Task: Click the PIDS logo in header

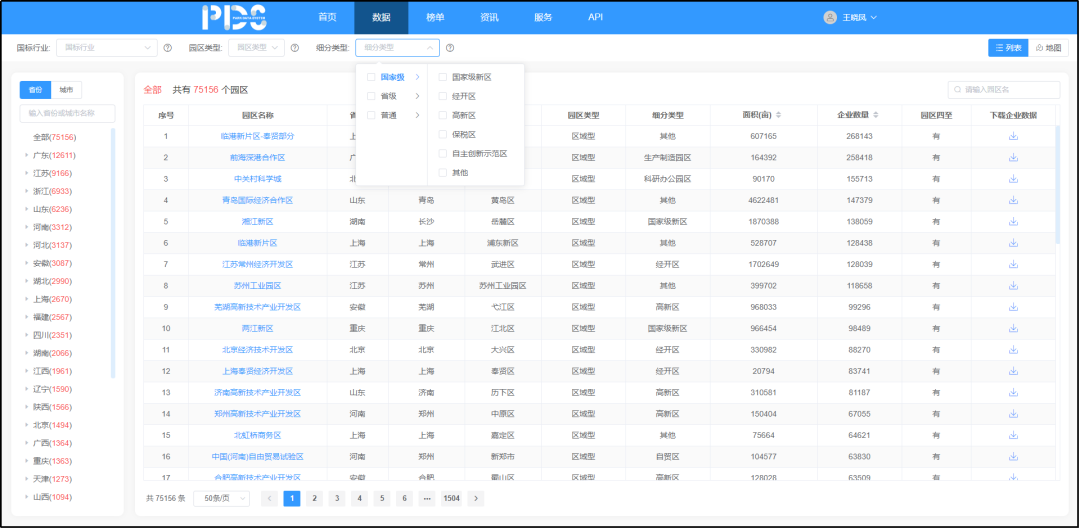Action: point(233,17)
